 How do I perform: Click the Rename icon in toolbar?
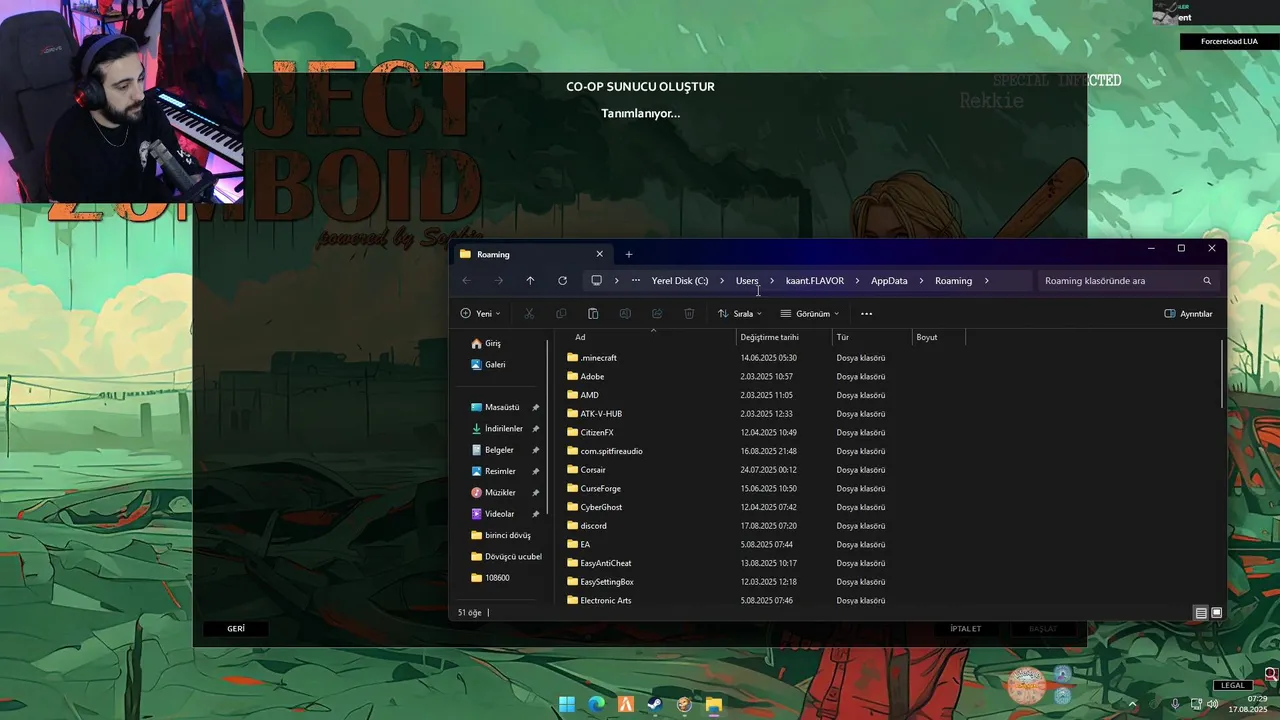(625, 314)
